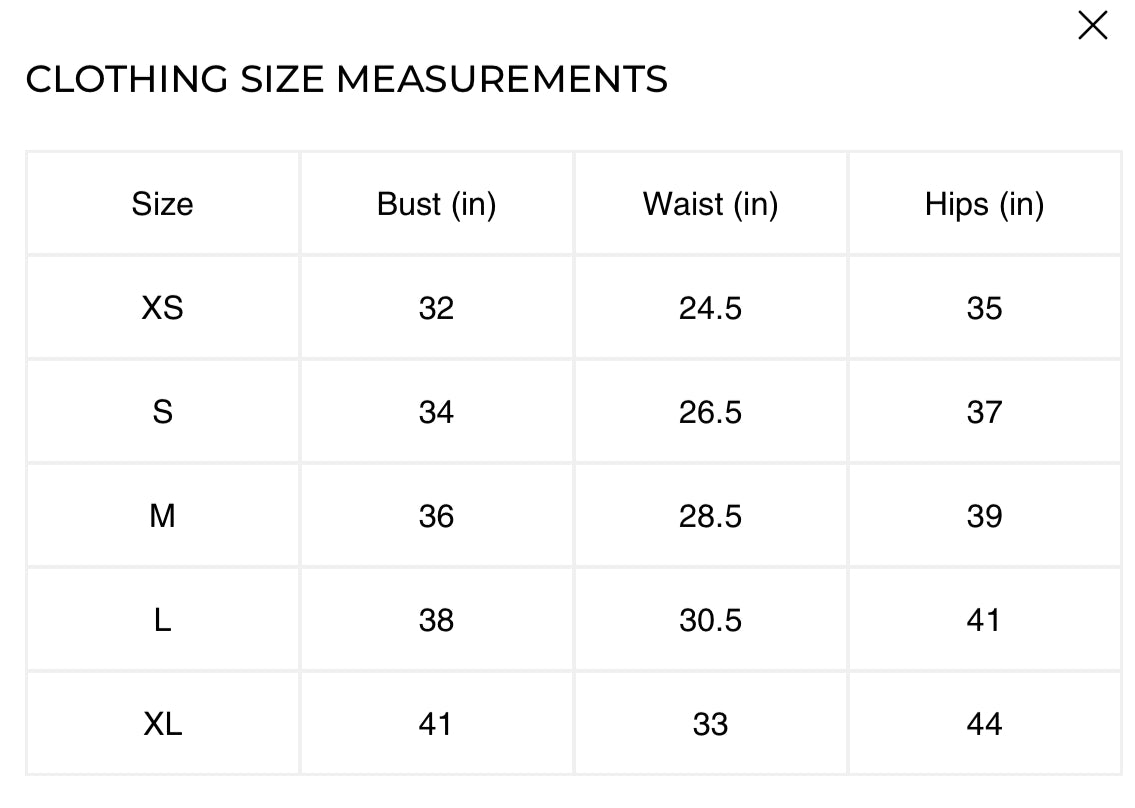The width and height of the screenshot is (1135, 808).
Task: Select the L size row label
Action: (x=162, y=620)
